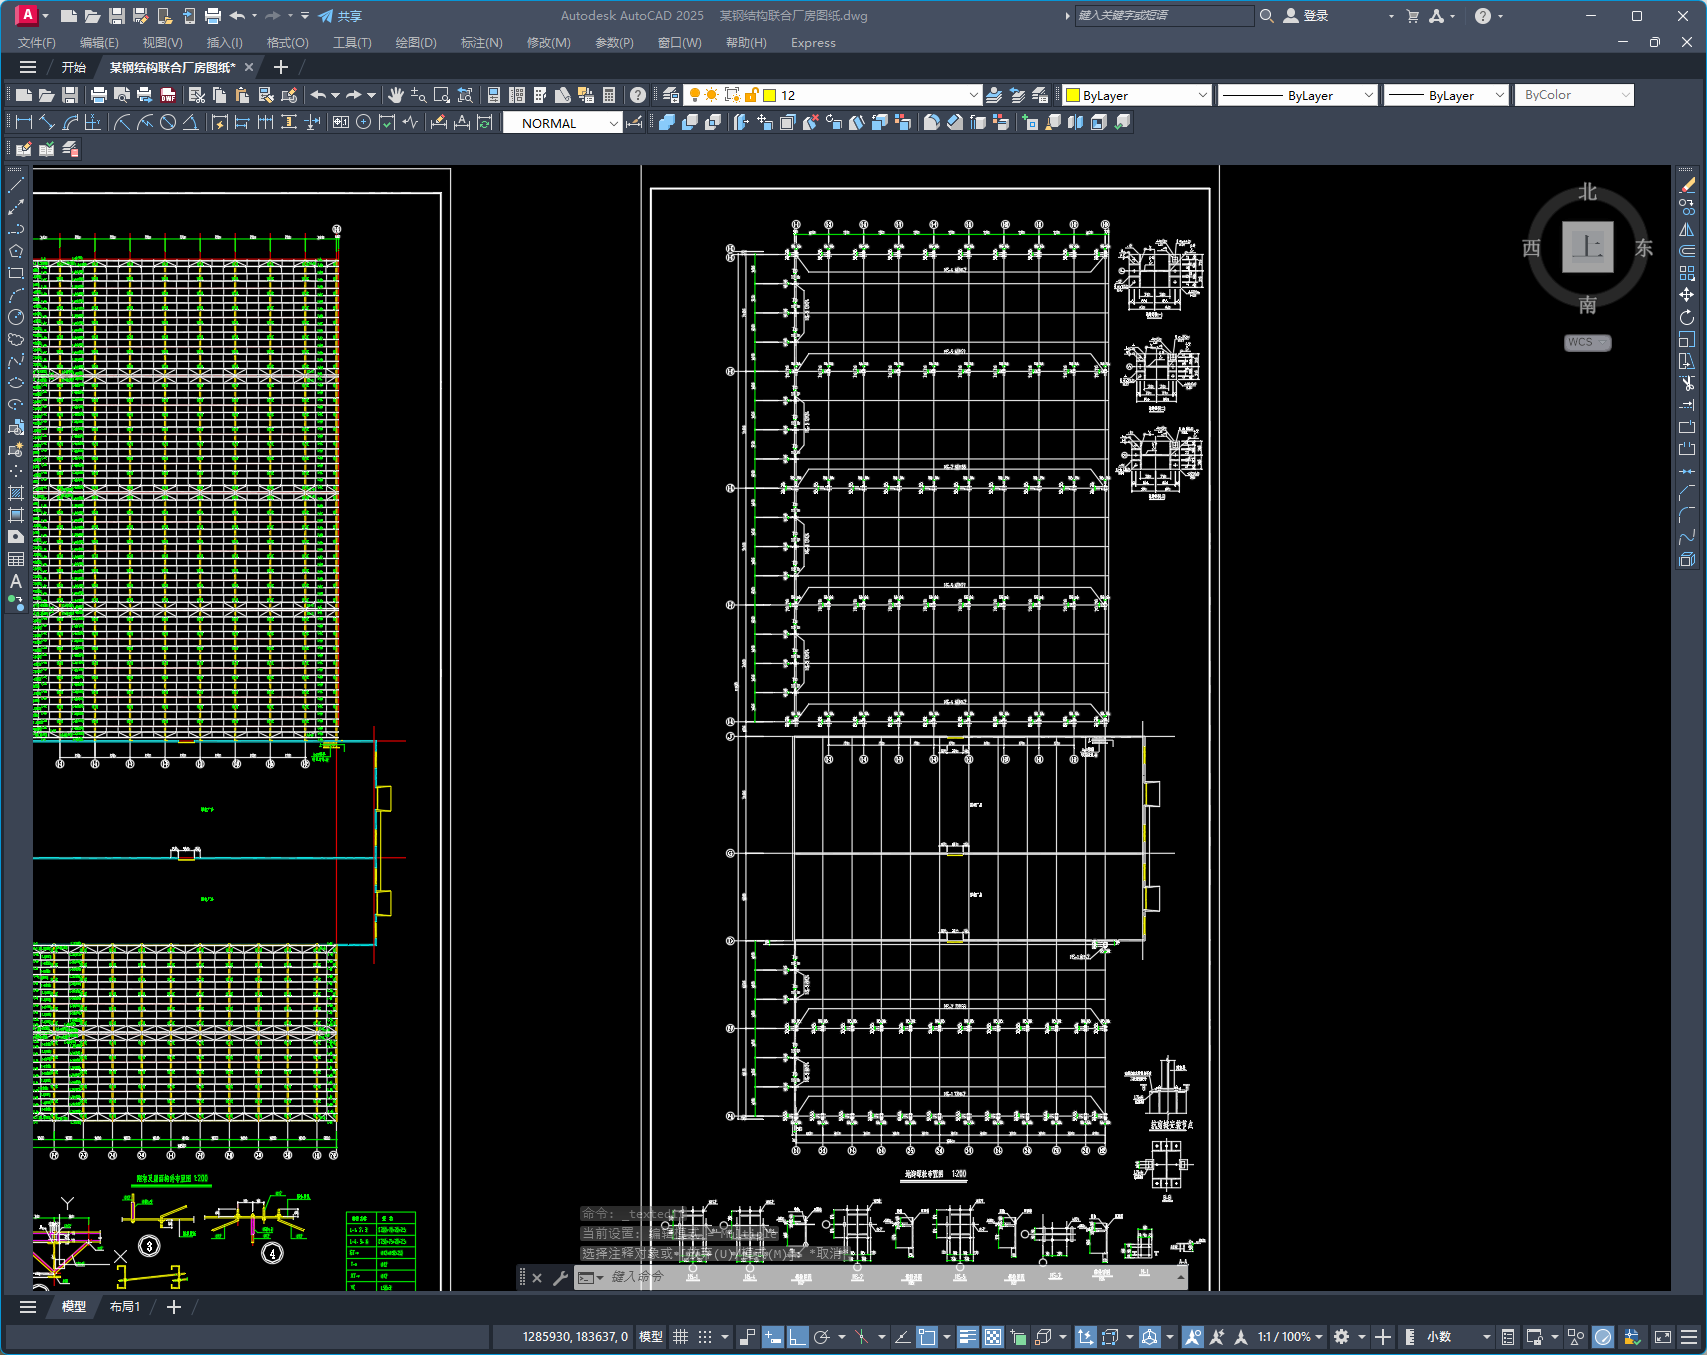This screenshot has height=1355, width=1707.
Task: Toggle the drawing grid display in status bar
Action: click(681, 1337)
